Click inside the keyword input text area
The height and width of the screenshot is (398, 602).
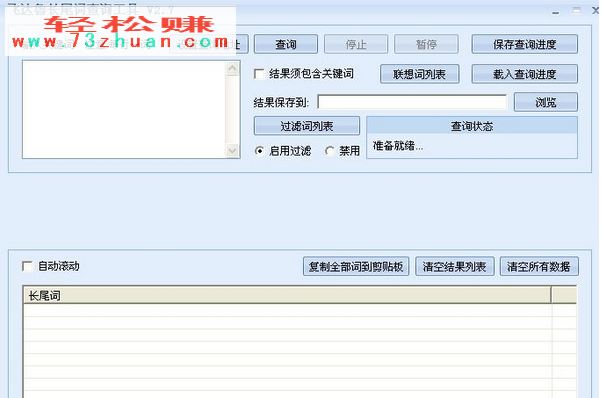[125, 109]
